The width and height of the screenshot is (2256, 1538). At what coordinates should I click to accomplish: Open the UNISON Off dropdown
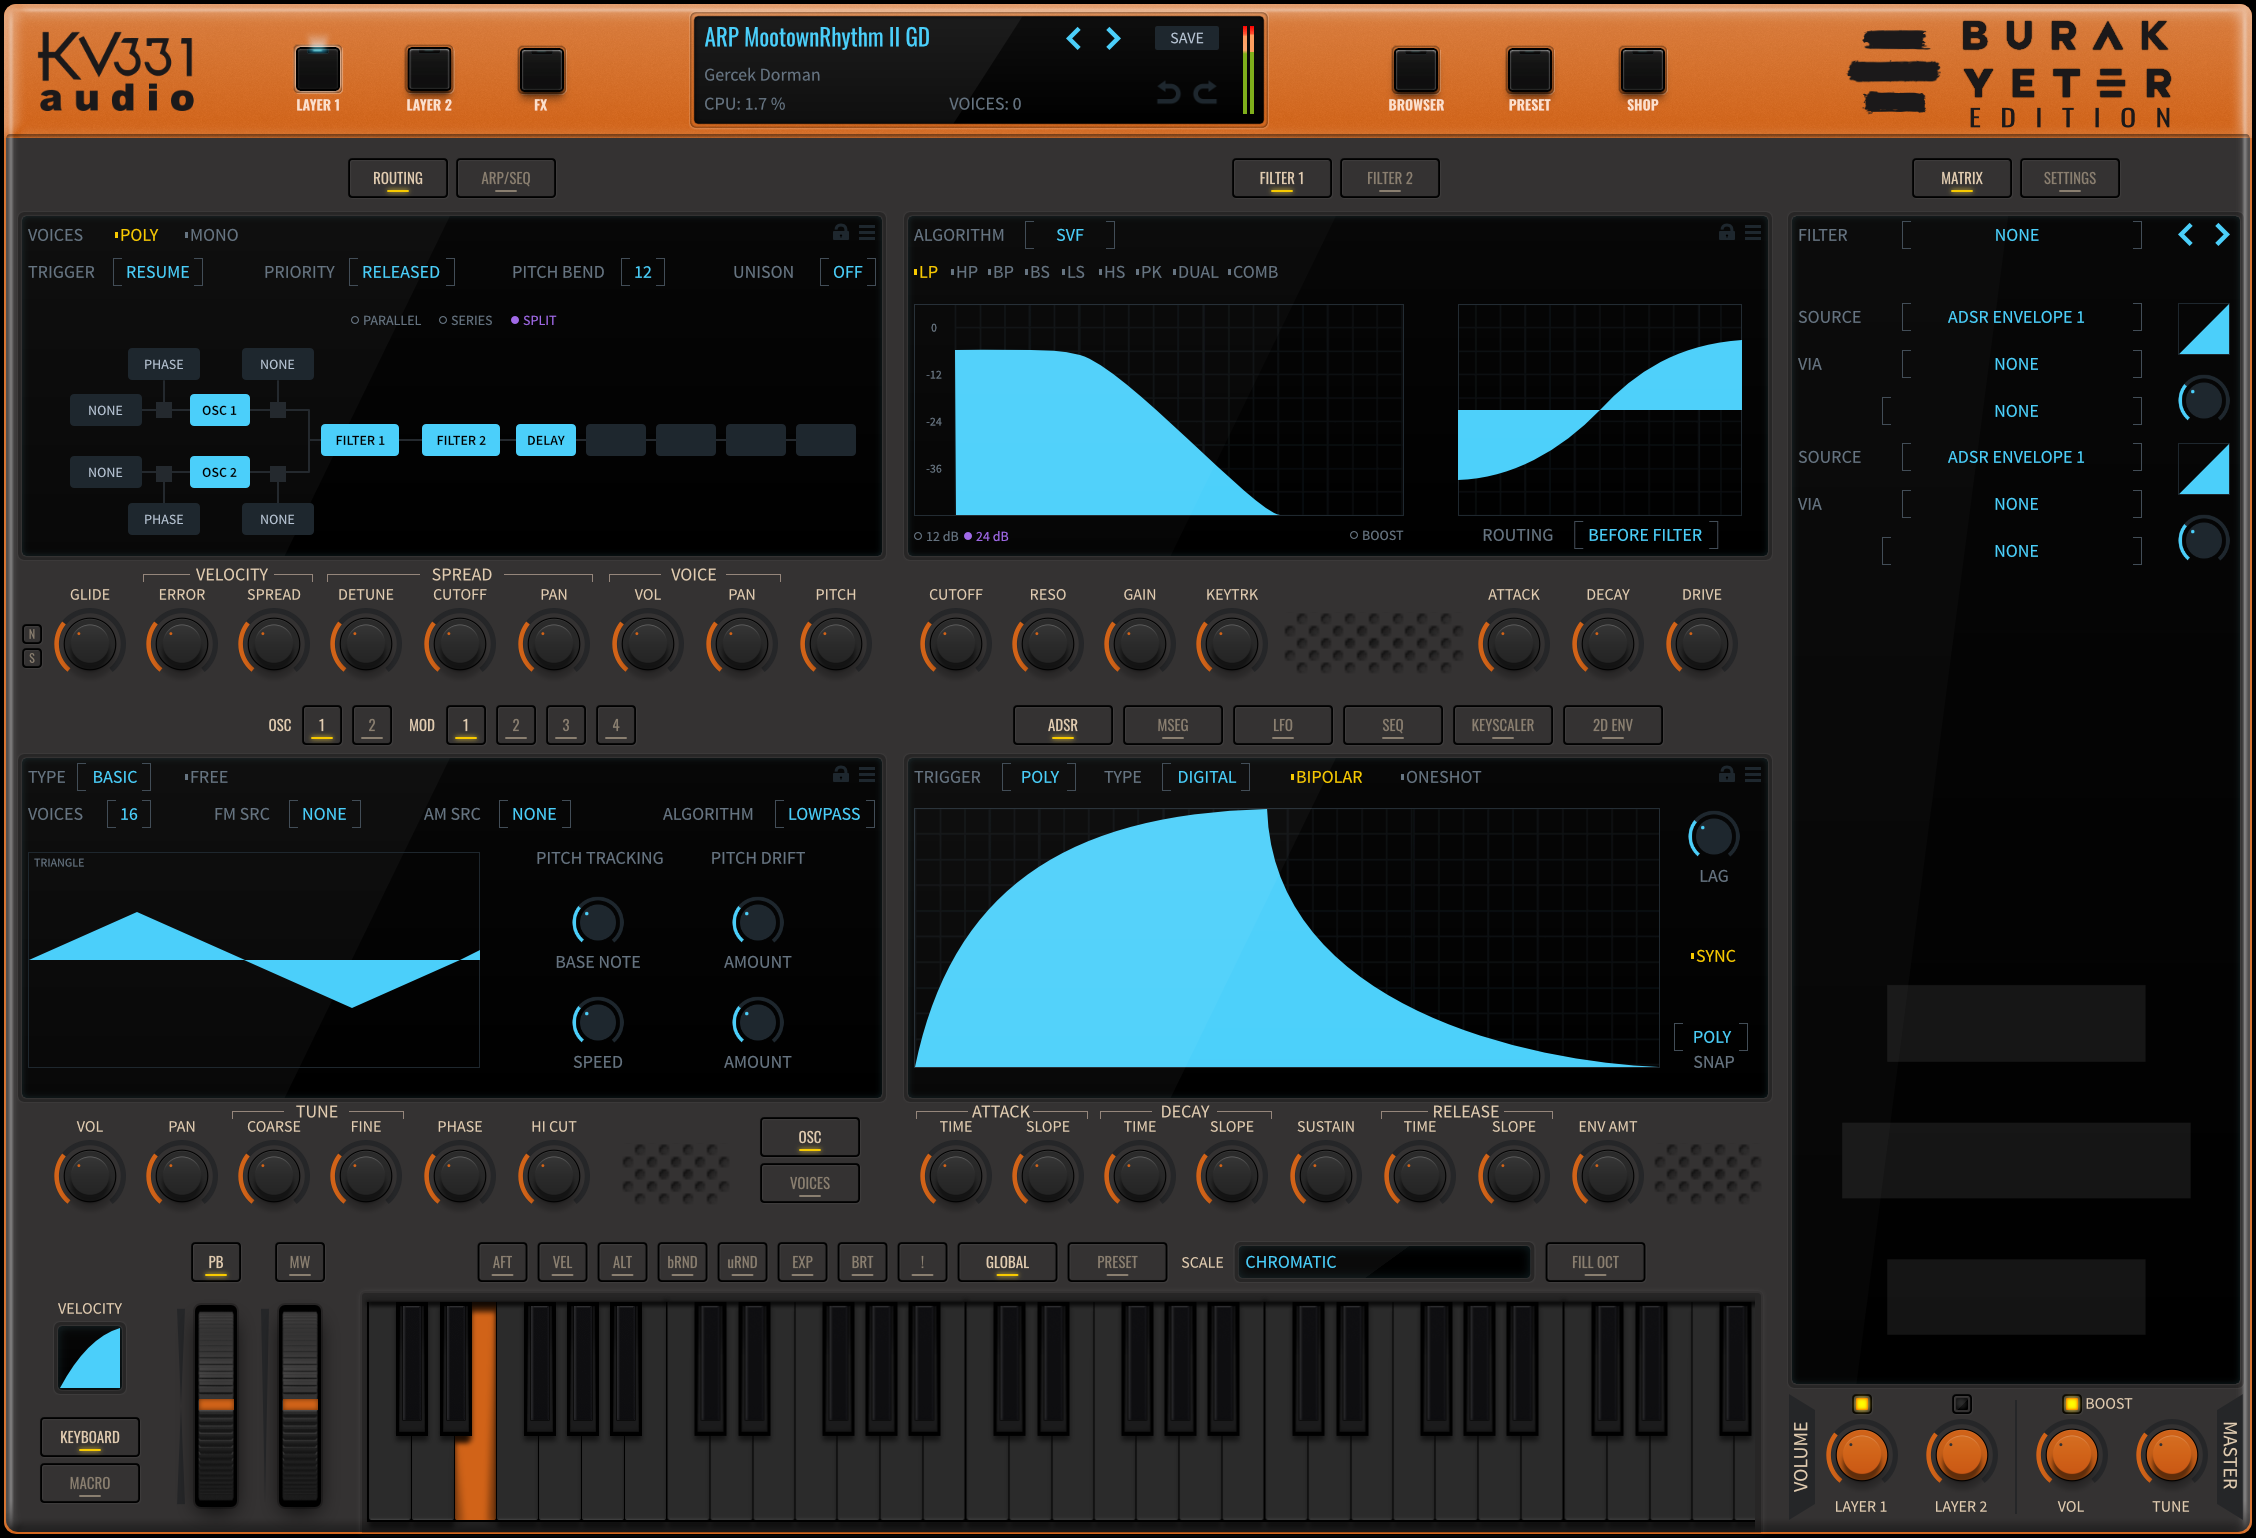click(x=848, y=272)
